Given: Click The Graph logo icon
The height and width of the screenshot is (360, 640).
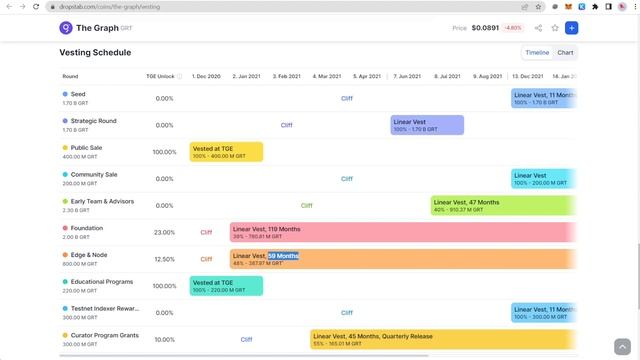Looking at the screenshot, I should pyautogui.click(x=66, y=28).
